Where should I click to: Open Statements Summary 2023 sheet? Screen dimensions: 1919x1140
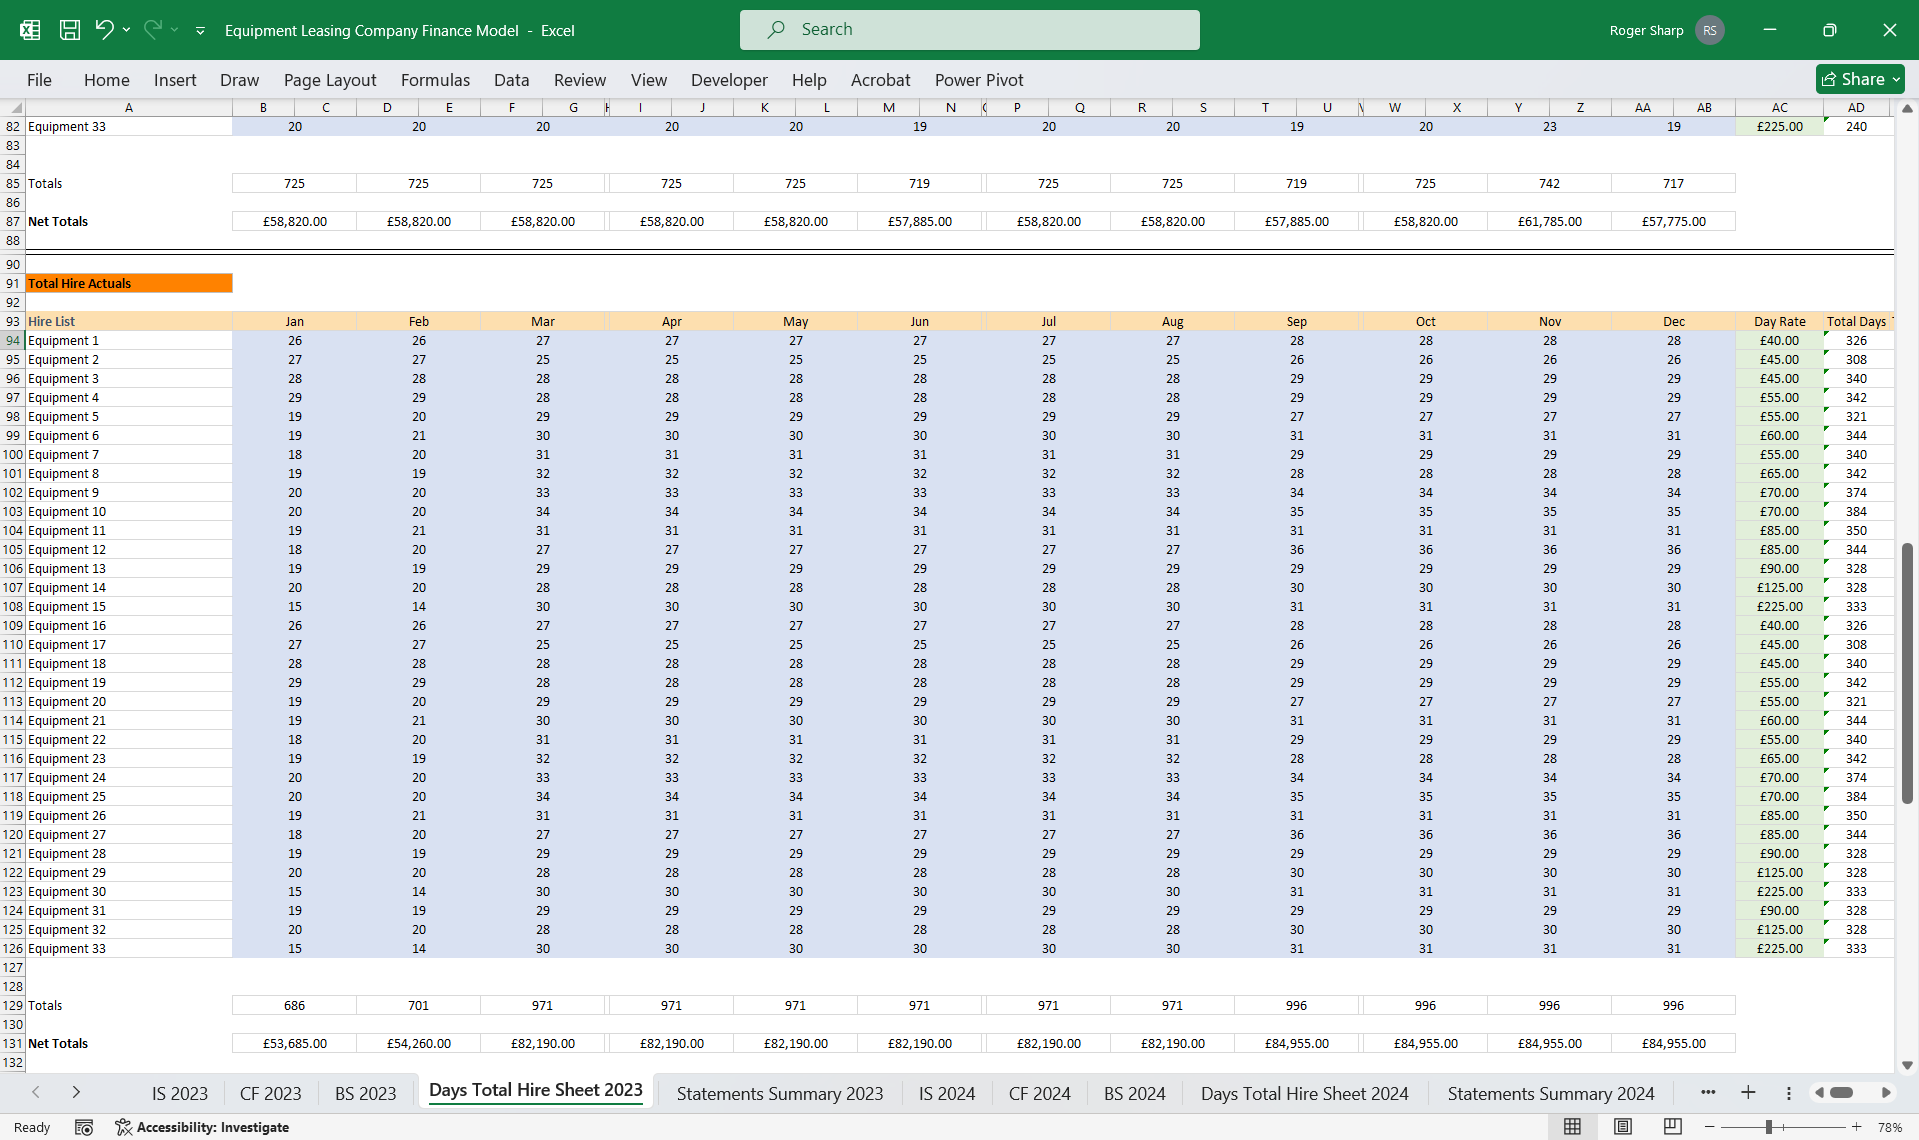[x=779, y=1093]
